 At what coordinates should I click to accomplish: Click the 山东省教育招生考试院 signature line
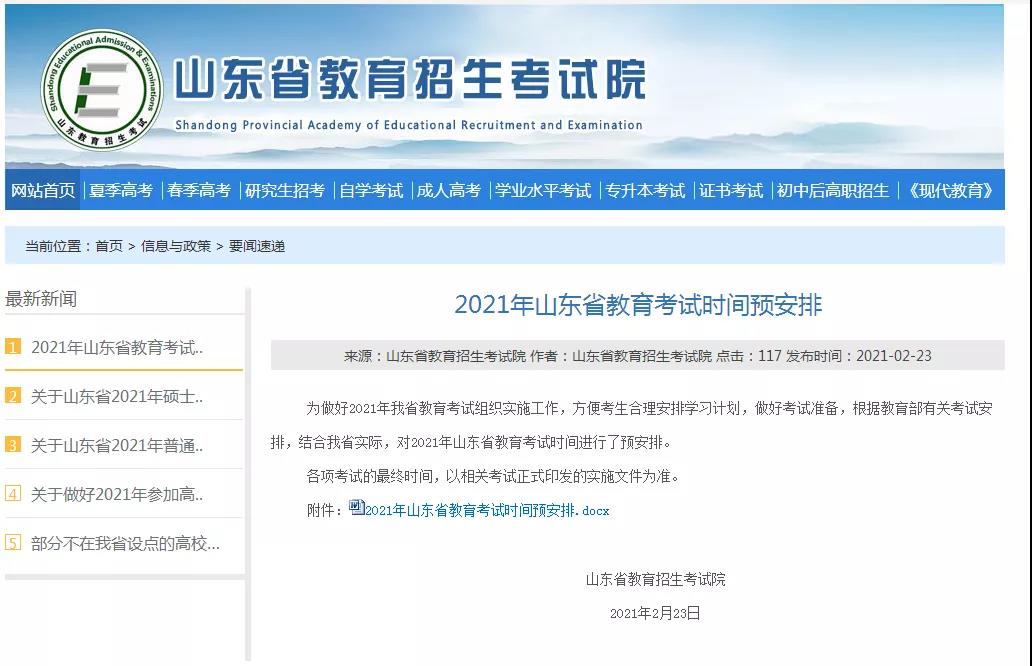pos(656,579)
